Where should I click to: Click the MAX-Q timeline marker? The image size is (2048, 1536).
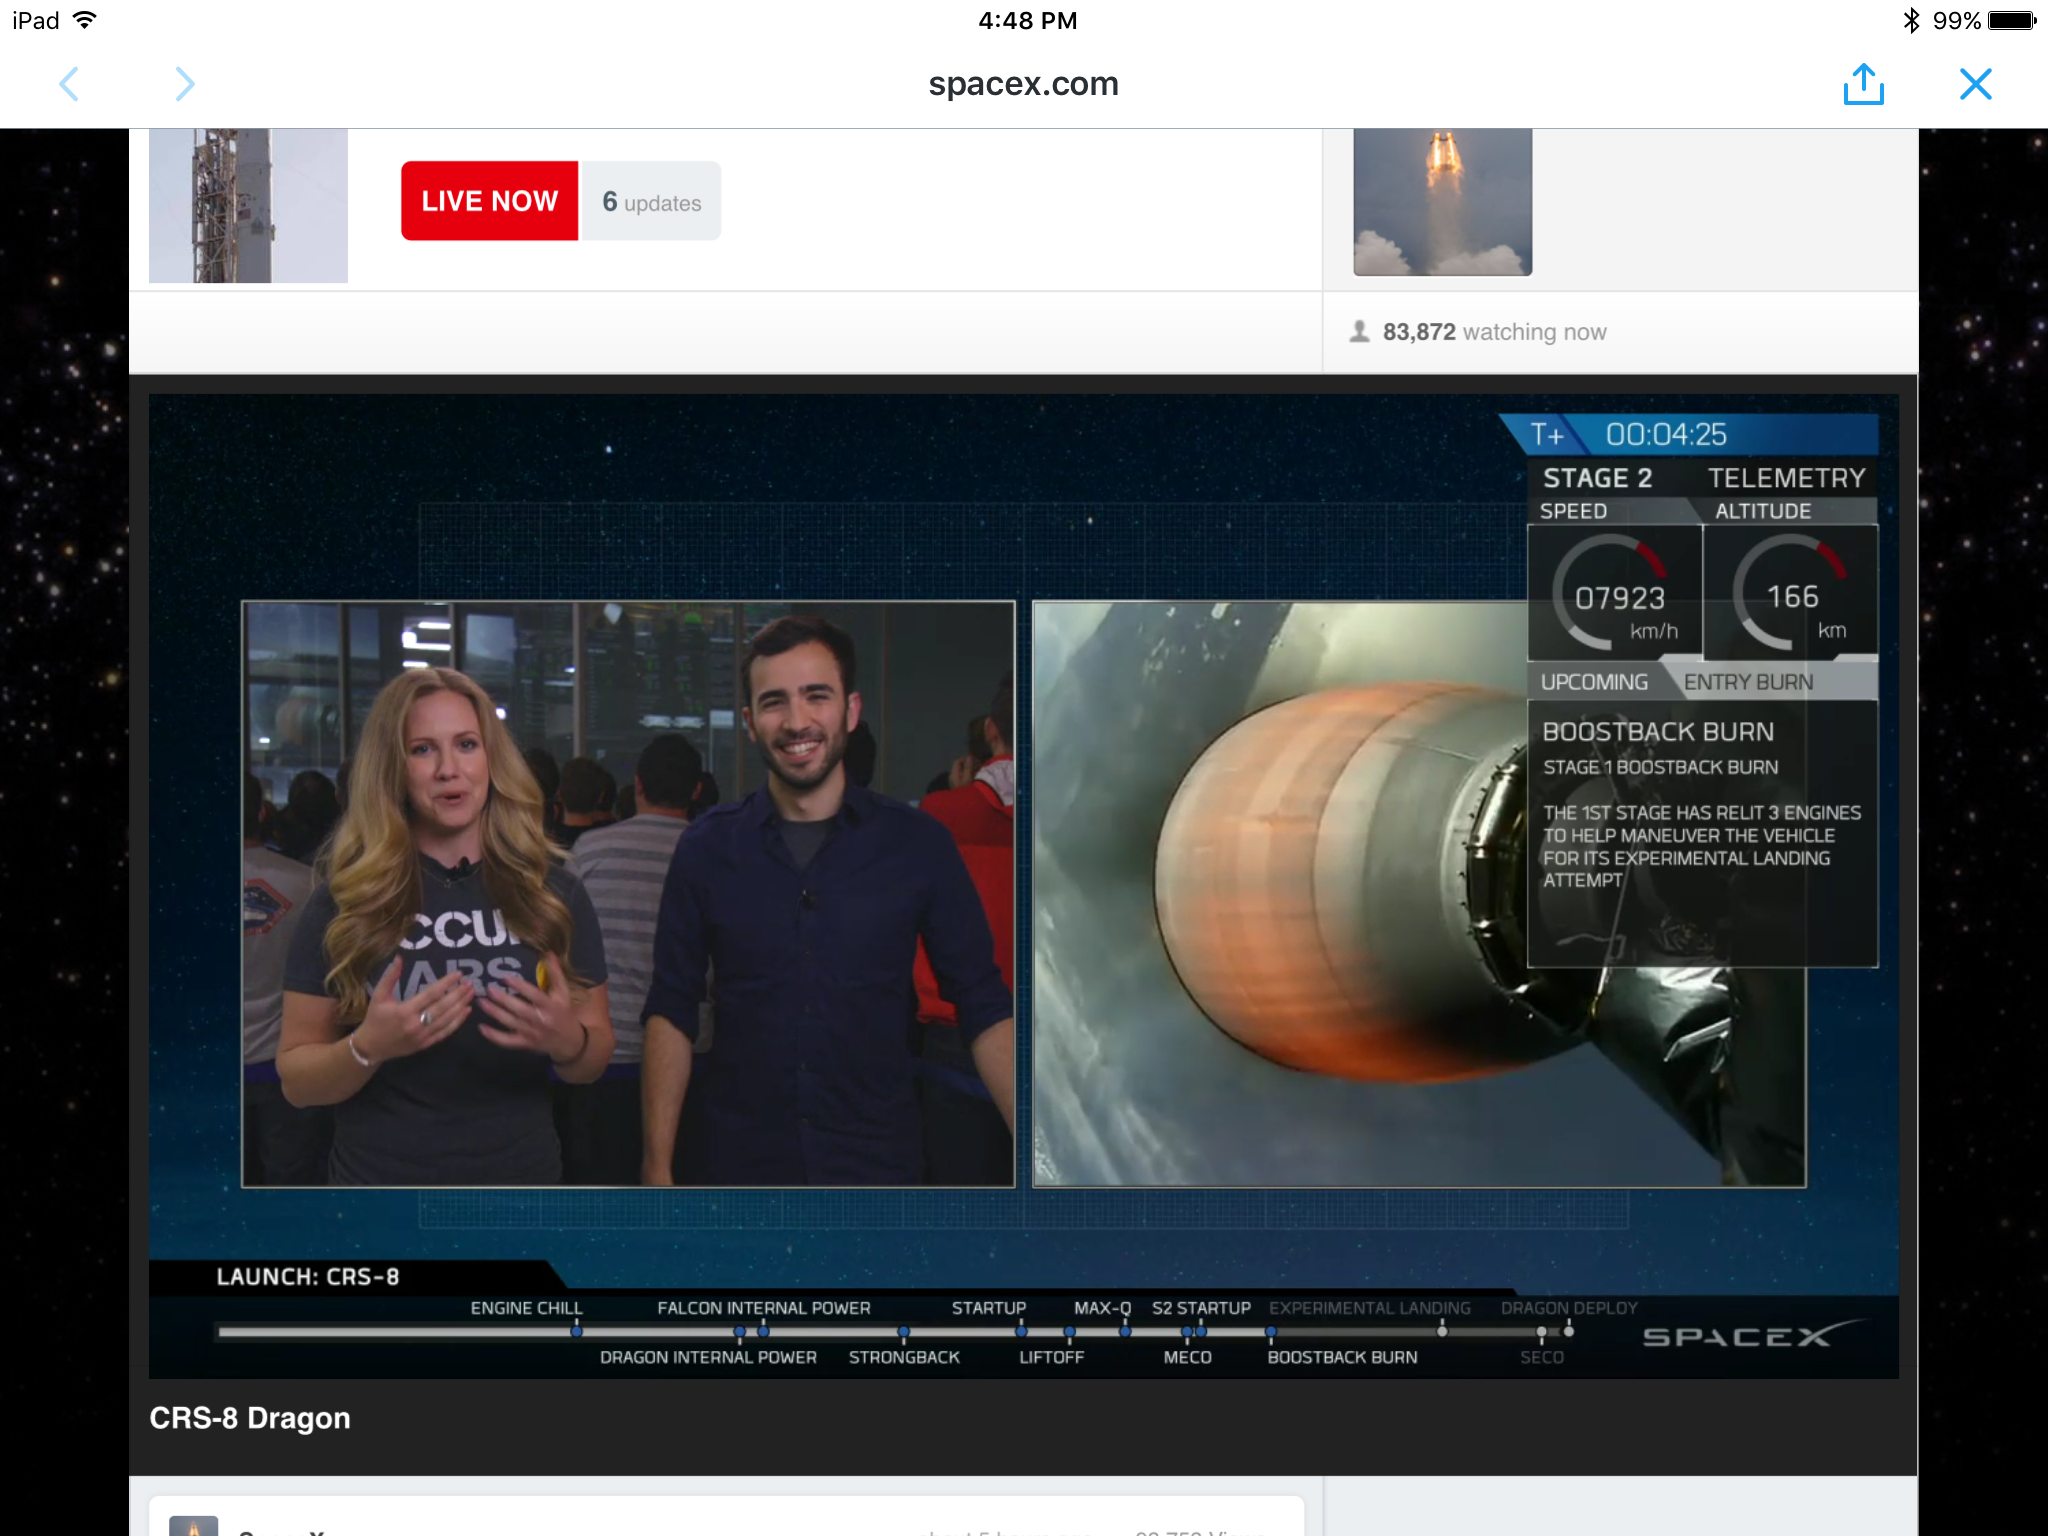(x=1125, y=1331)
